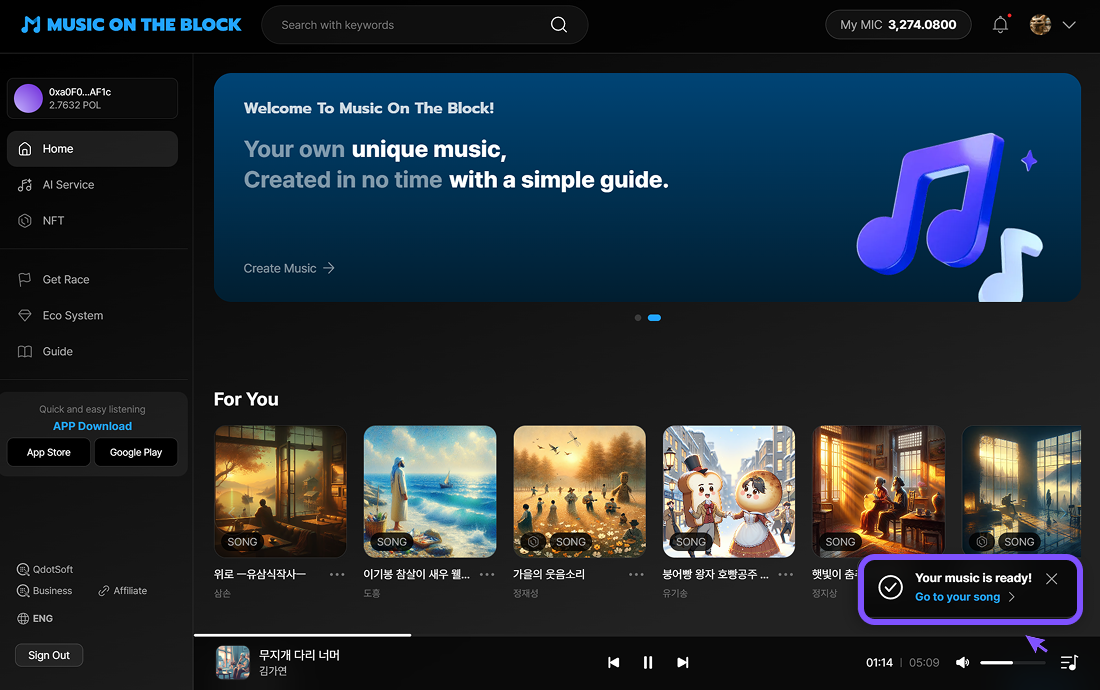Click the Sign Out button
Image resolution: width=1100 pixels, height=690 pixels.
pyautogui.click(x=49, y=655)
